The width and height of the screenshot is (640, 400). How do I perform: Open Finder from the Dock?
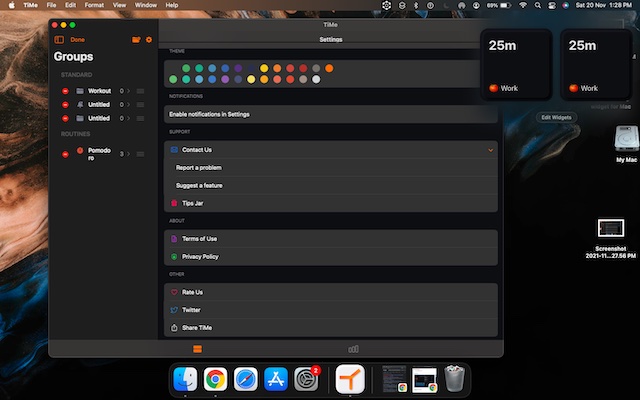(x=185, y=379)
